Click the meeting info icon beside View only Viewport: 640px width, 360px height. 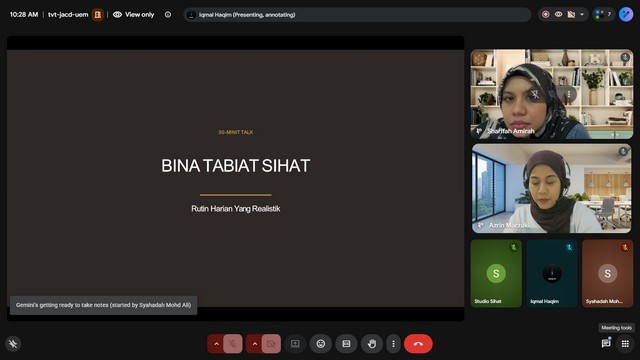(x=168, y=15)
